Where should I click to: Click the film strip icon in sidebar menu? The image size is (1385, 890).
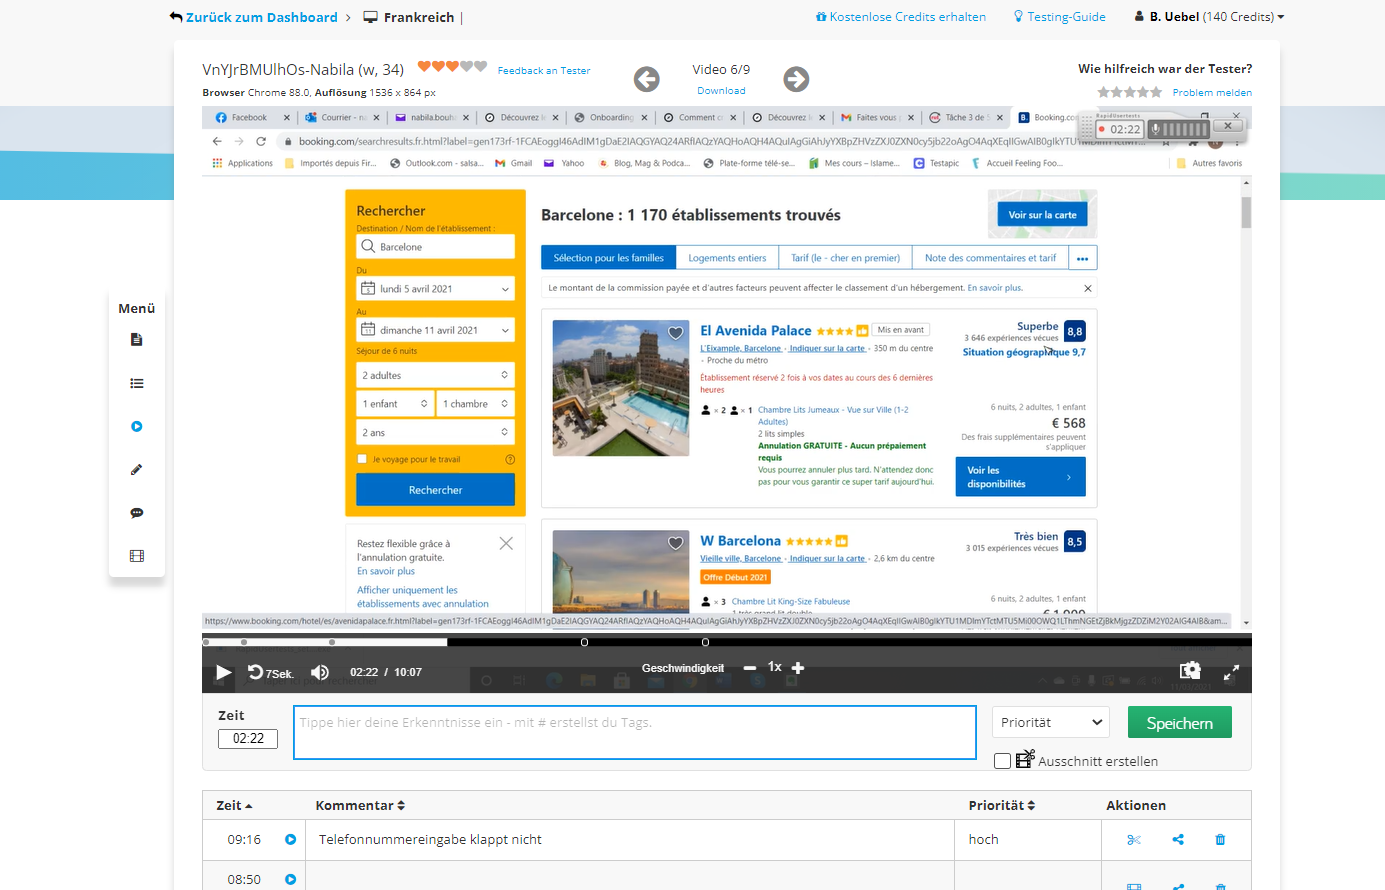(136, 555)
